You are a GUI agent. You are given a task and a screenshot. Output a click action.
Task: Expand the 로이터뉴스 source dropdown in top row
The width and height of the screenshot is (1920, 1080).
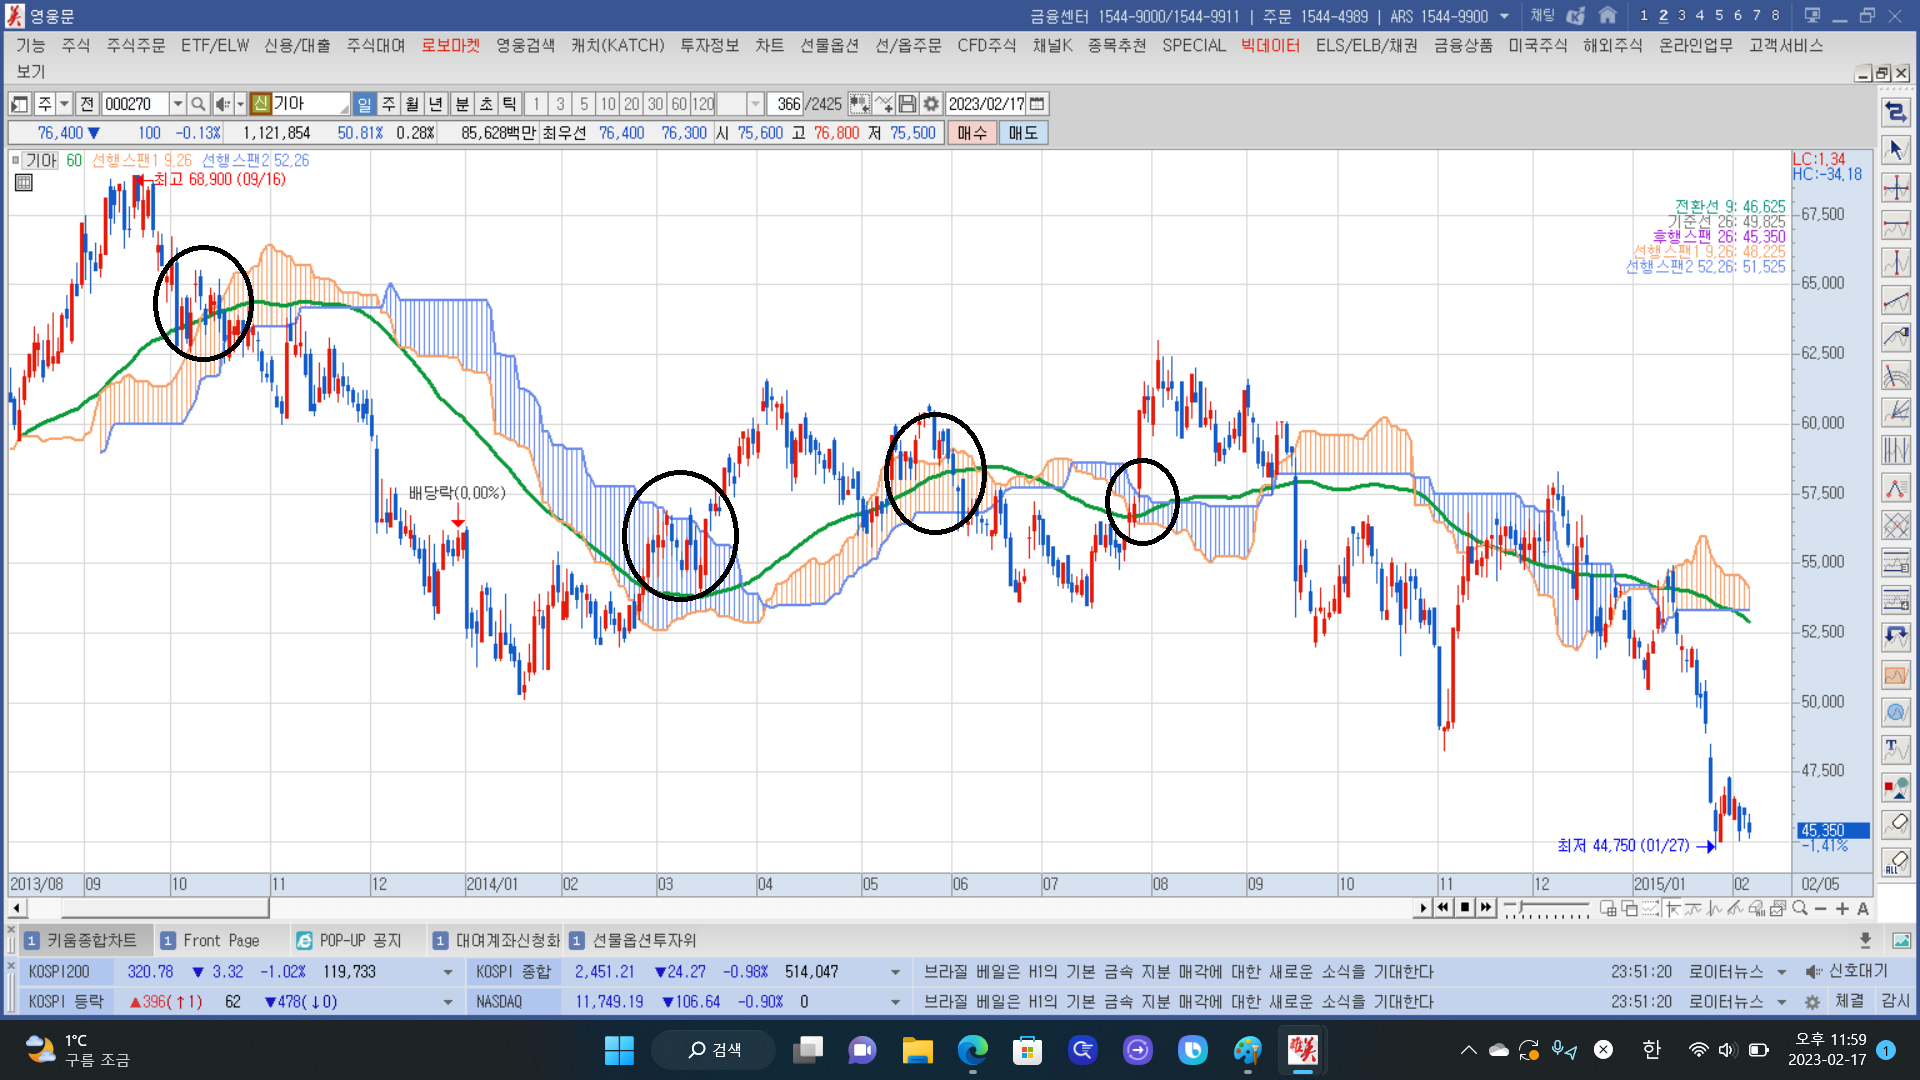(1781, 972)
